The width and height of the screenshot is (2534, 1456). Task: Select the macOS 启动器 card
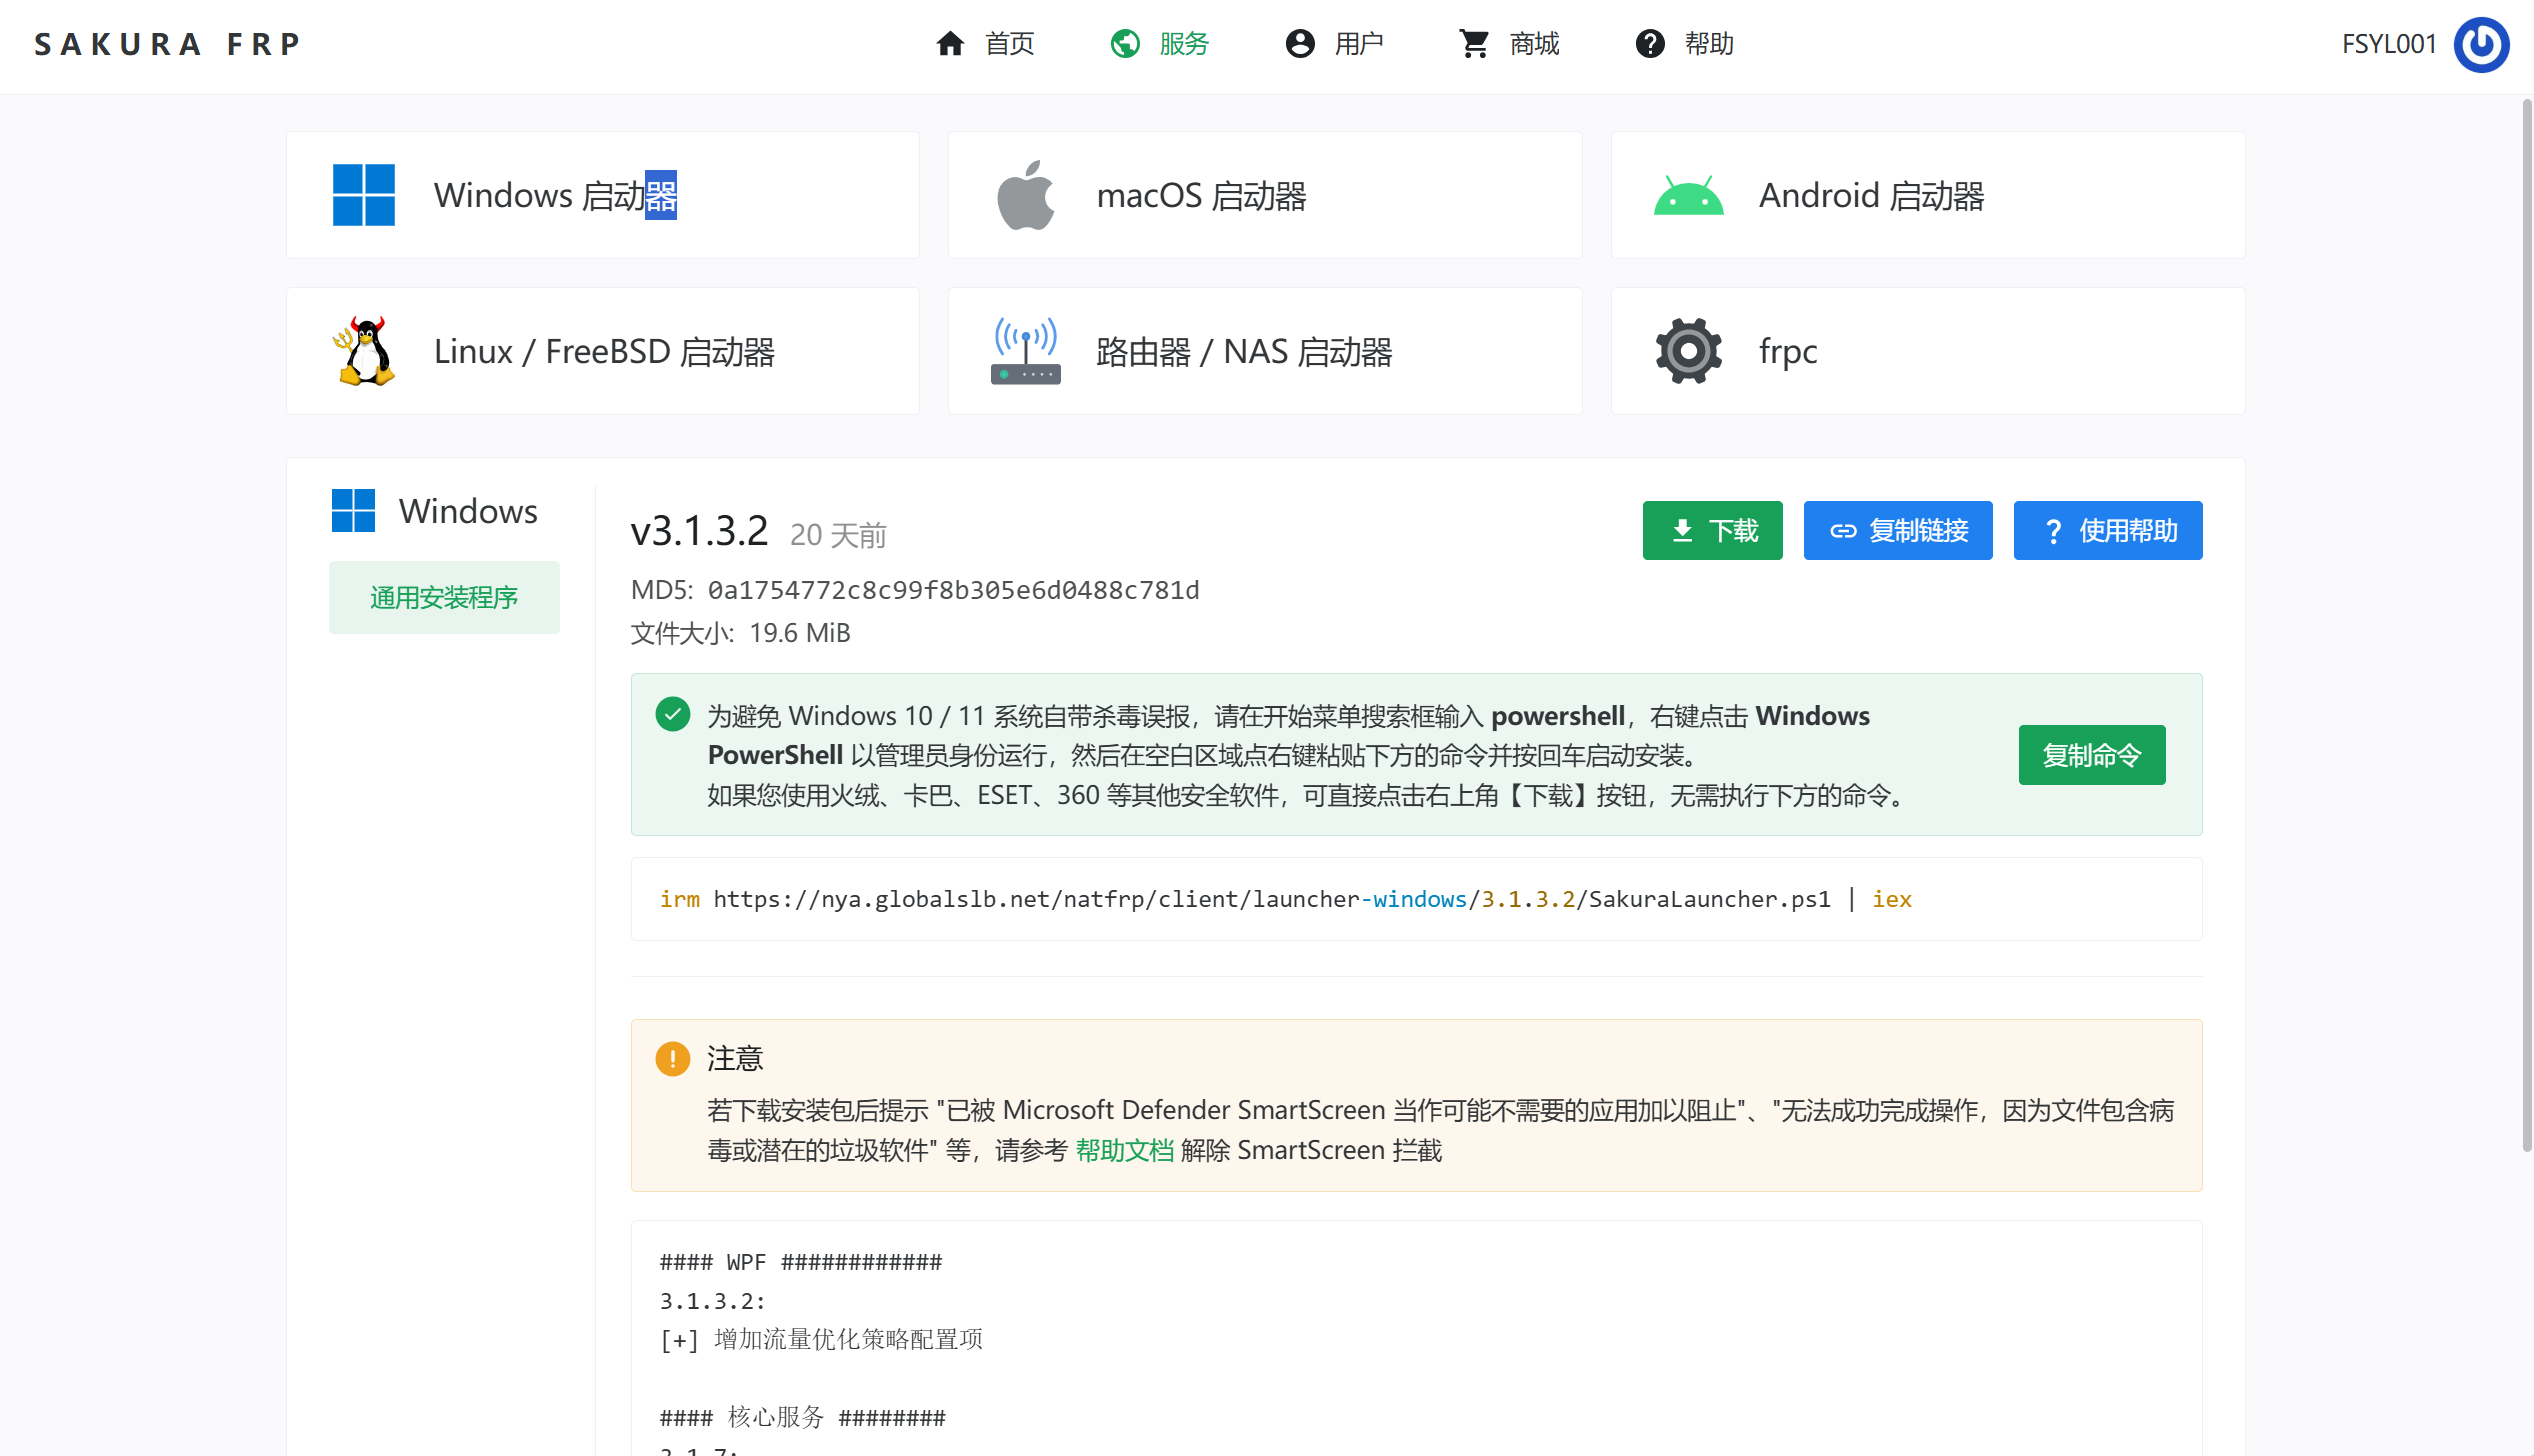pos(1265,195)
